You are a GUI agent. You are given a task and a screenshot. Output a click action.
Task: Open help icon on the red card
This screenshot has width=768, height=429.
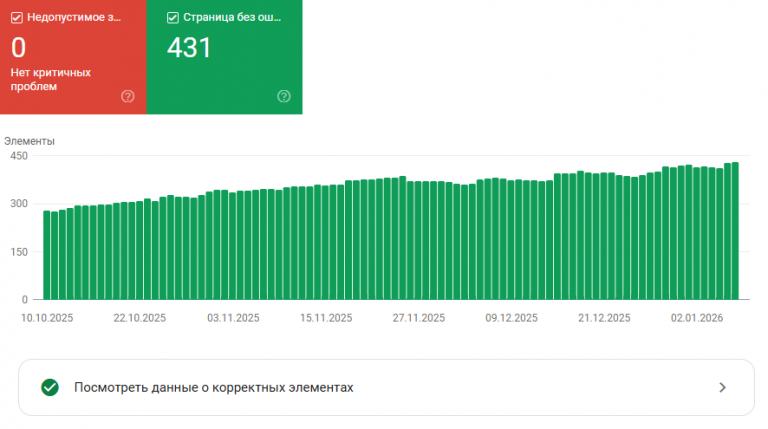(x=128, y=96)
